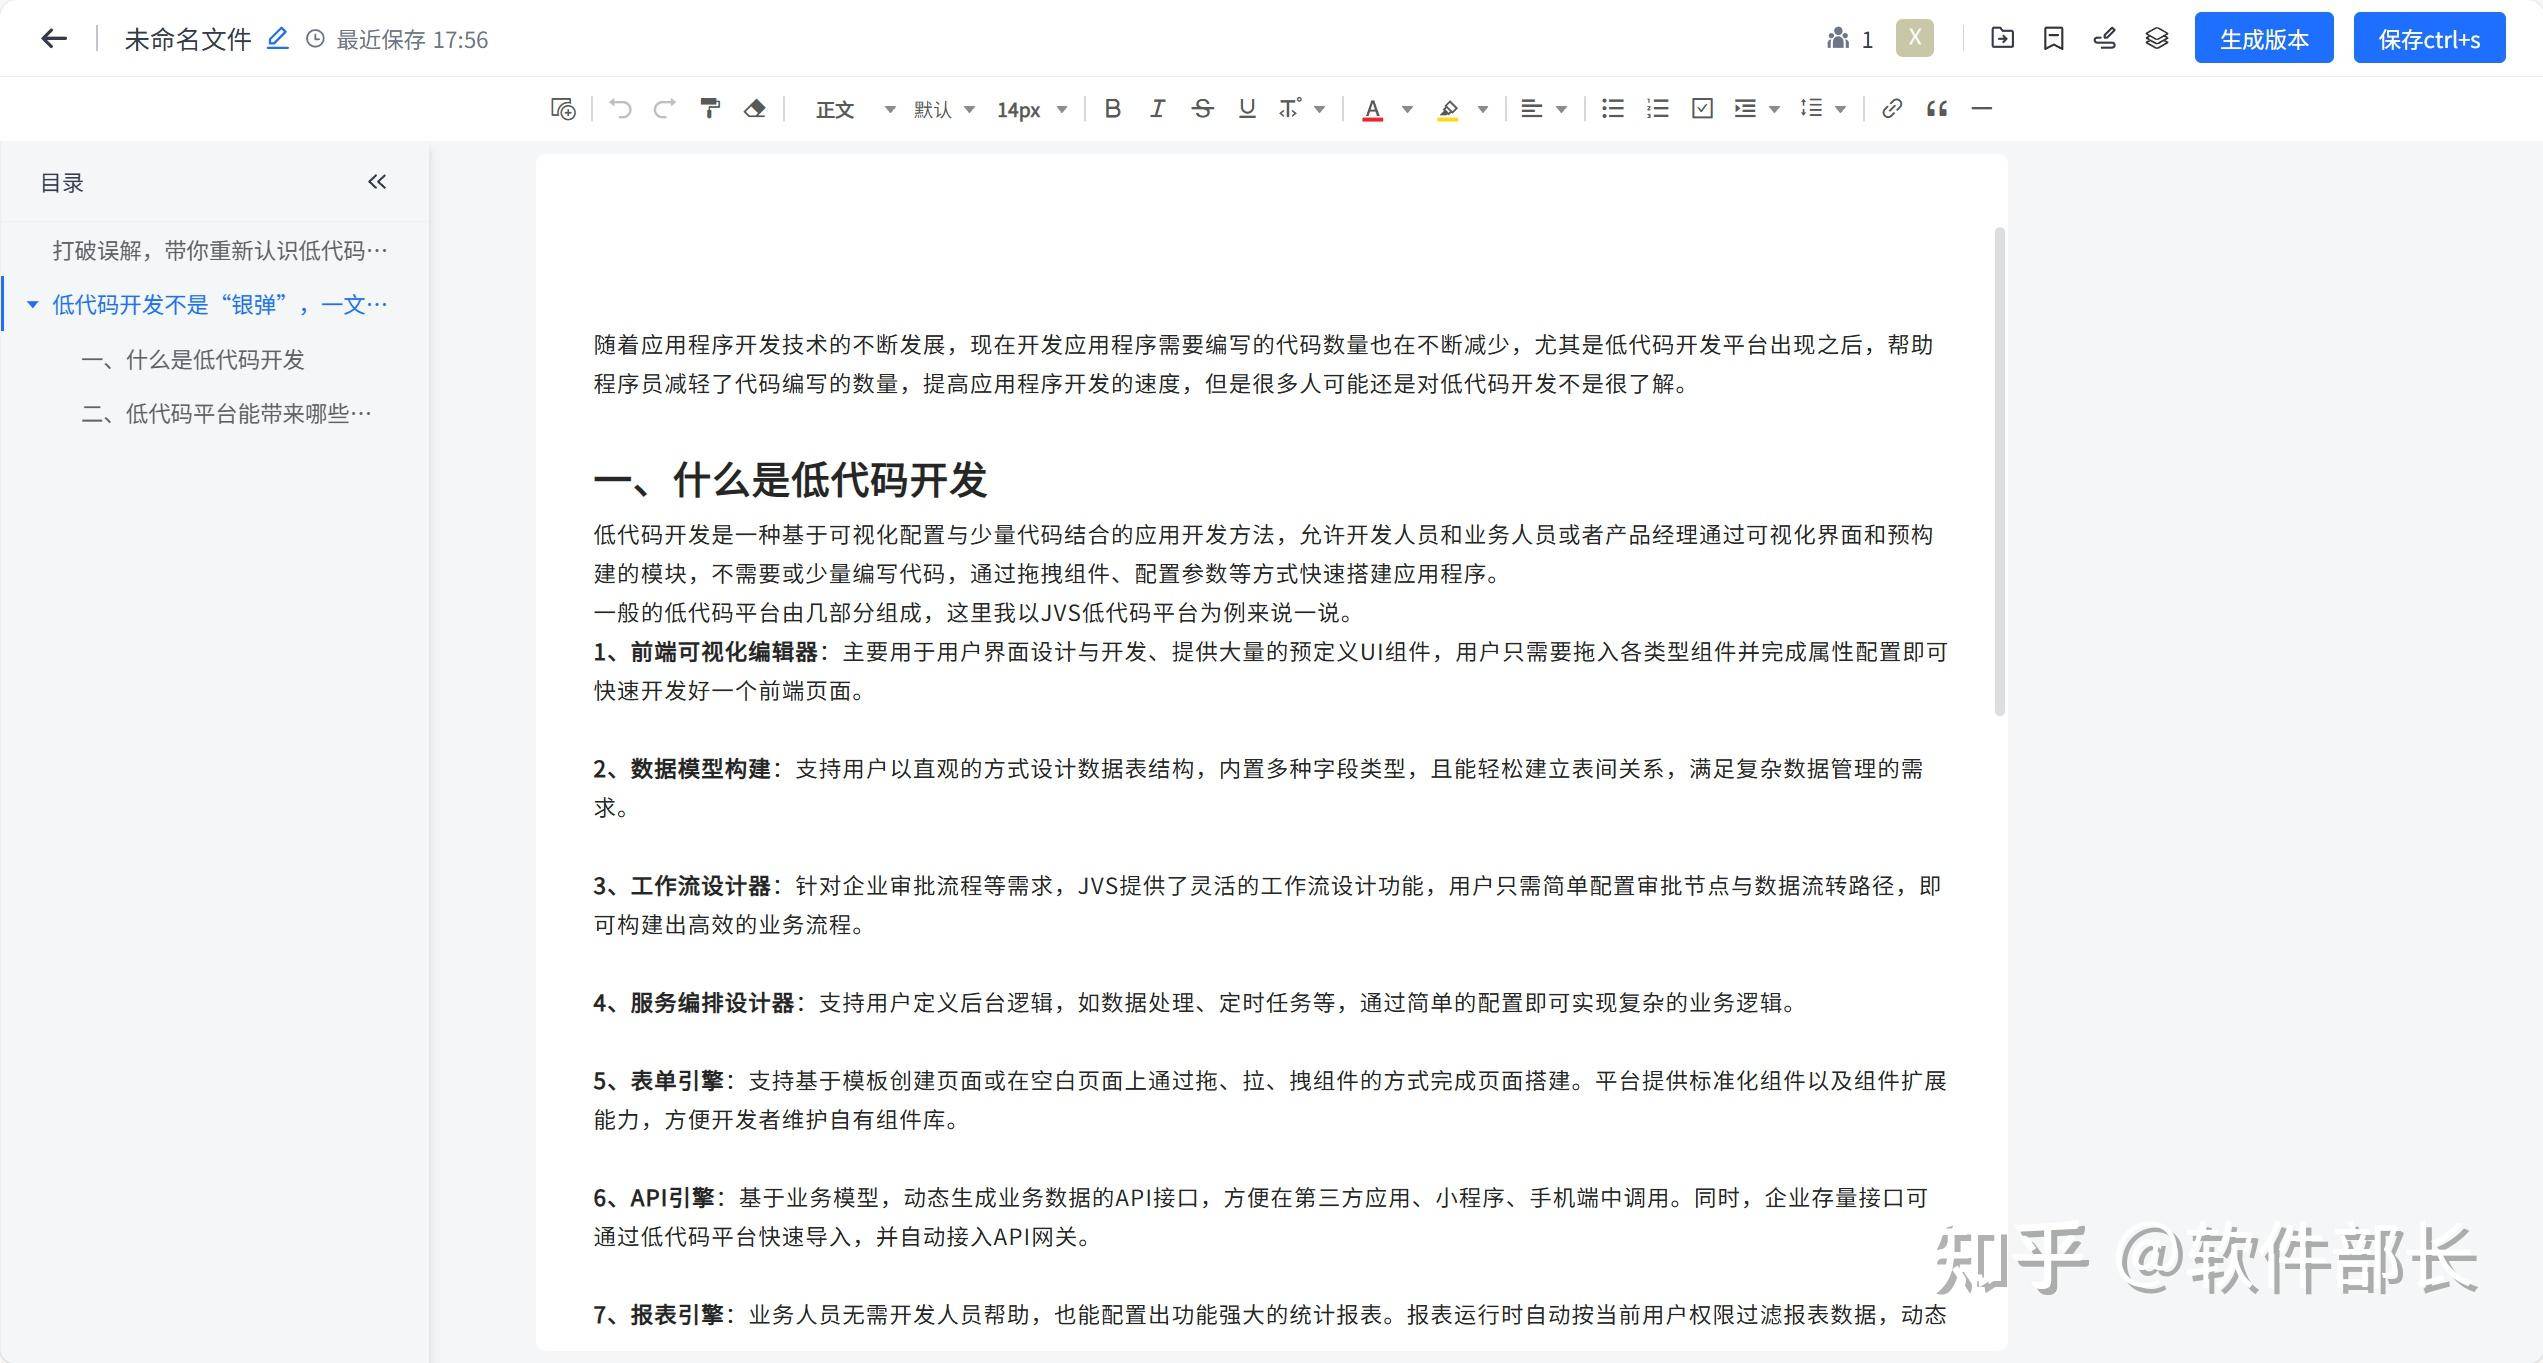Apply red font color
Viewport: 2543px width, 1363px height.
pos(1373,109)
